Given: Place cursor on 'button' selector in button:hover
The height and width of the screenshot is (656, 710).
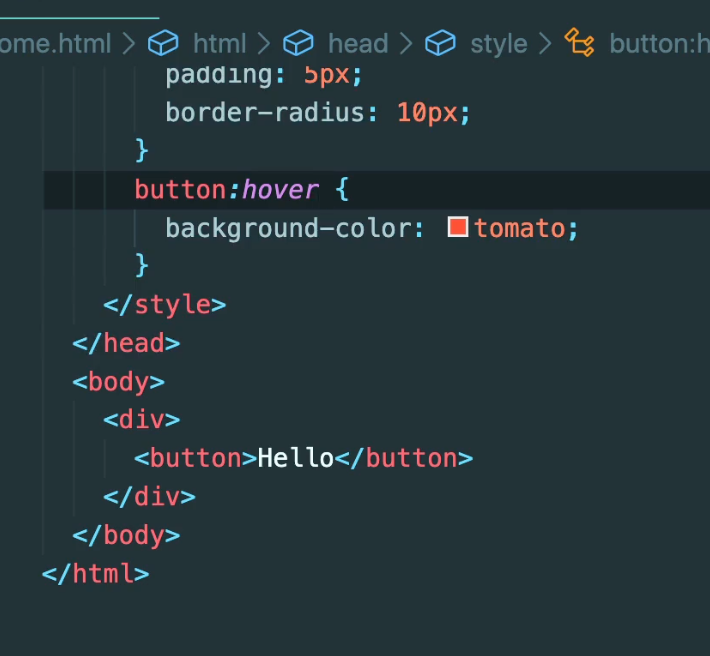Looking at the screenshot, I should tap(180, 189).
